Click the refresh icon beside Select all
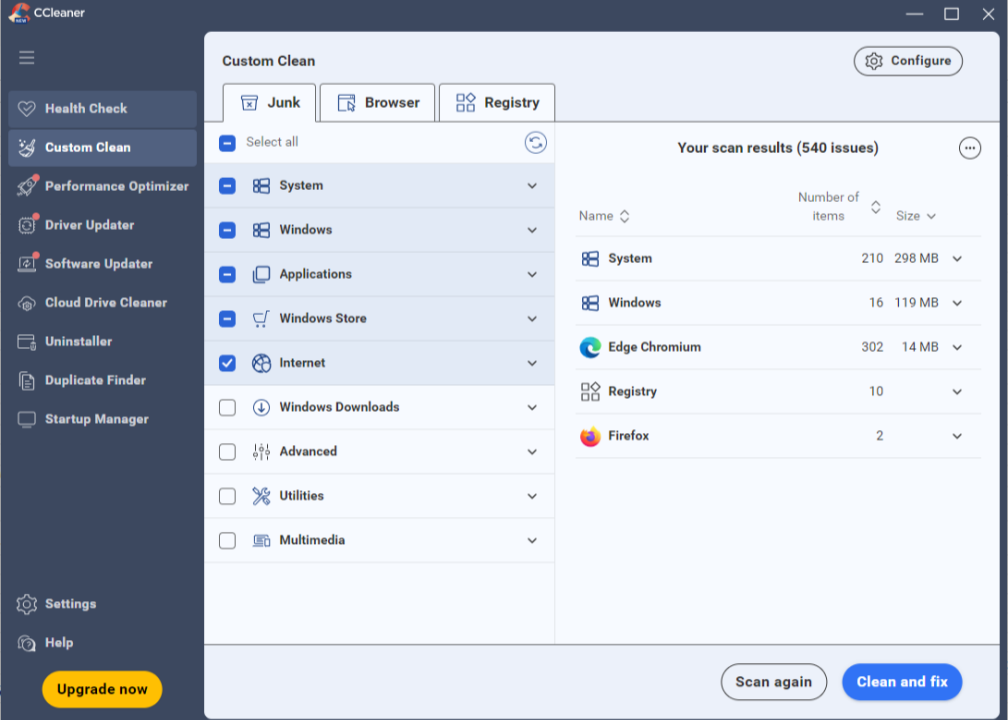The image size is (1008, 720). pos(536,142)
